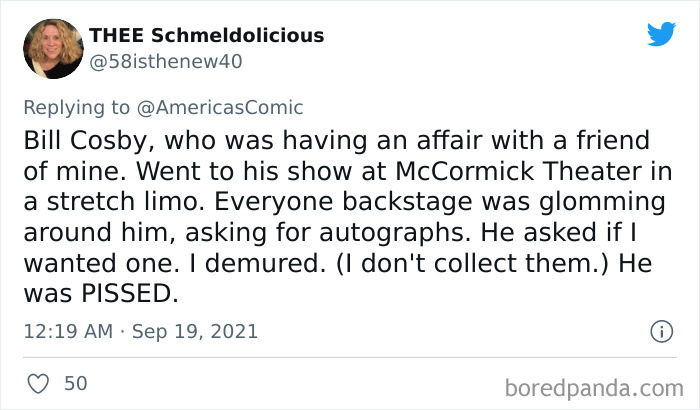
Task: Click the Twitter bird logo
Action: [661, 34]
